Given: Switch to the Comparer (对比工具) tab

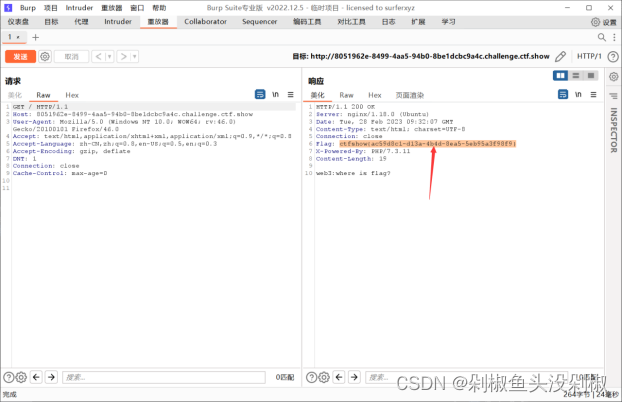Looking at the screenshot, I should point(352,21).
